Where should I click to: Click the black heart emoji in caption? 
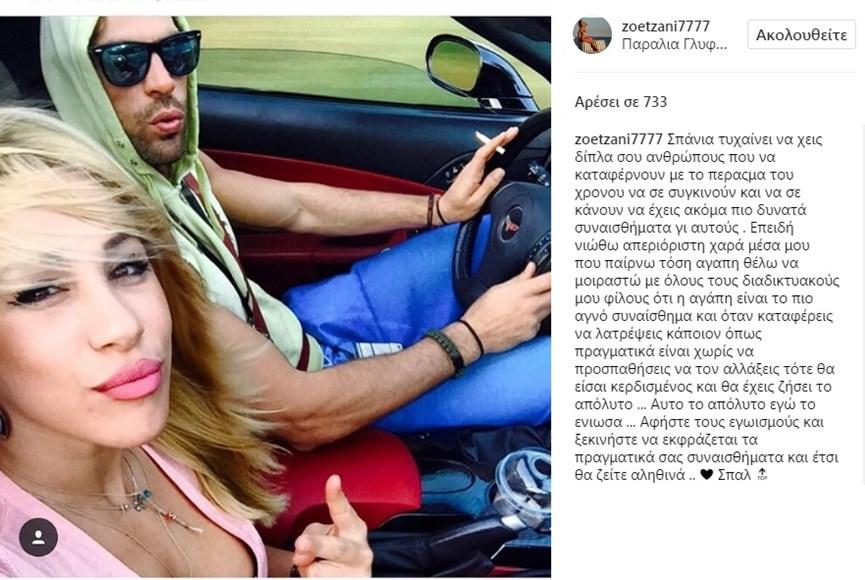(706, 474)
